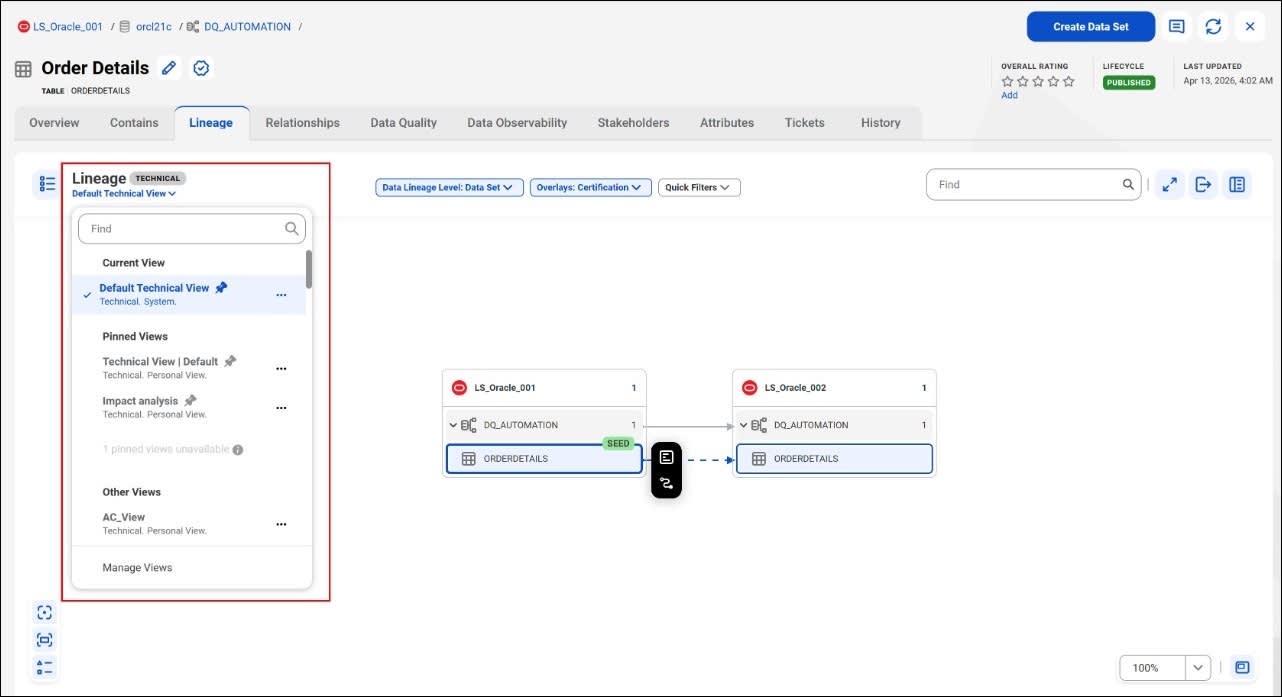Open the History tab

click(880, 123)
